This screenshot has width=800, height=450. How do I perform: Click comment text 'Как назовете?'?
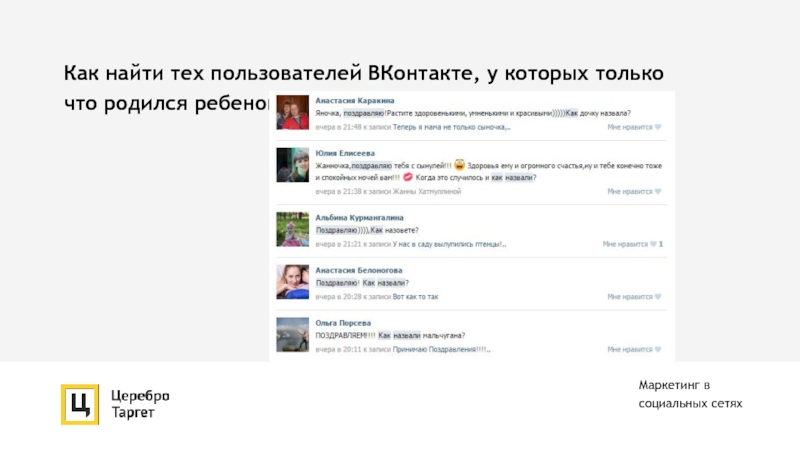[394, 230]
